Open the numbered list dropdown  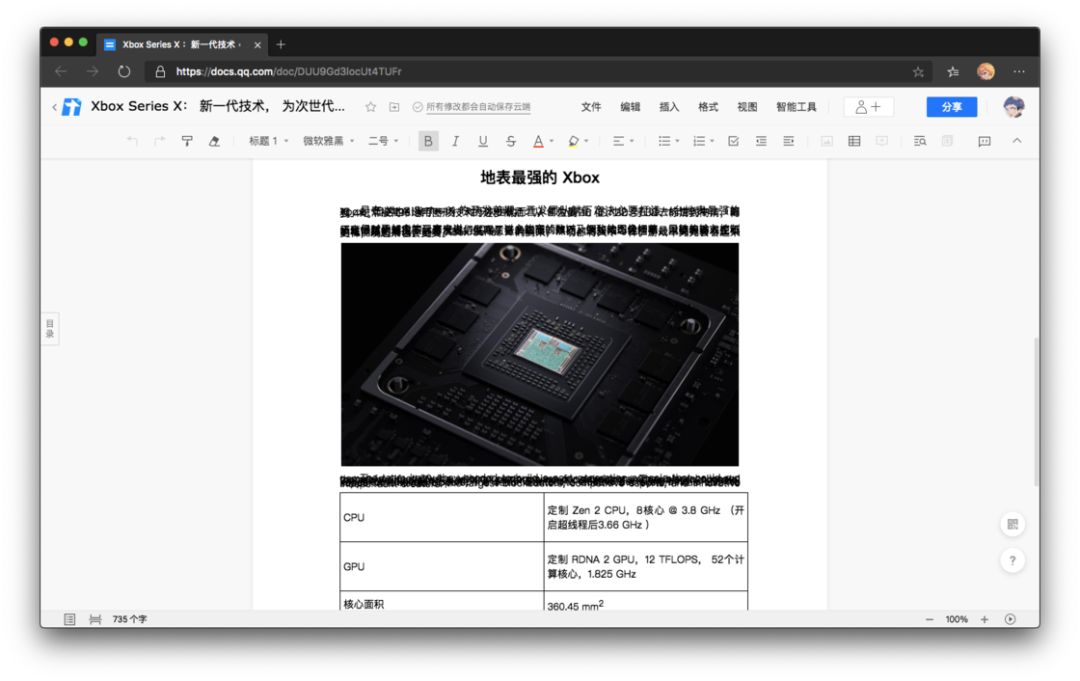(x=703, y=141)
